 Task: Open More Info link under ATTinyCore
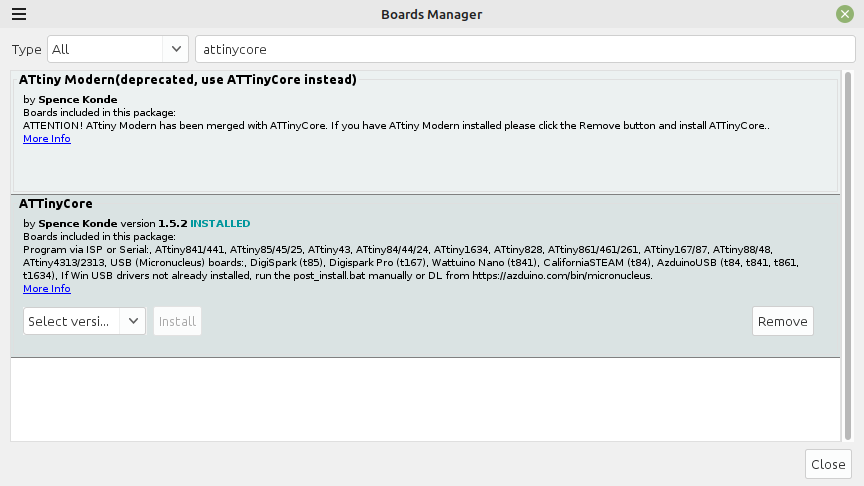(x=47, y=289)
